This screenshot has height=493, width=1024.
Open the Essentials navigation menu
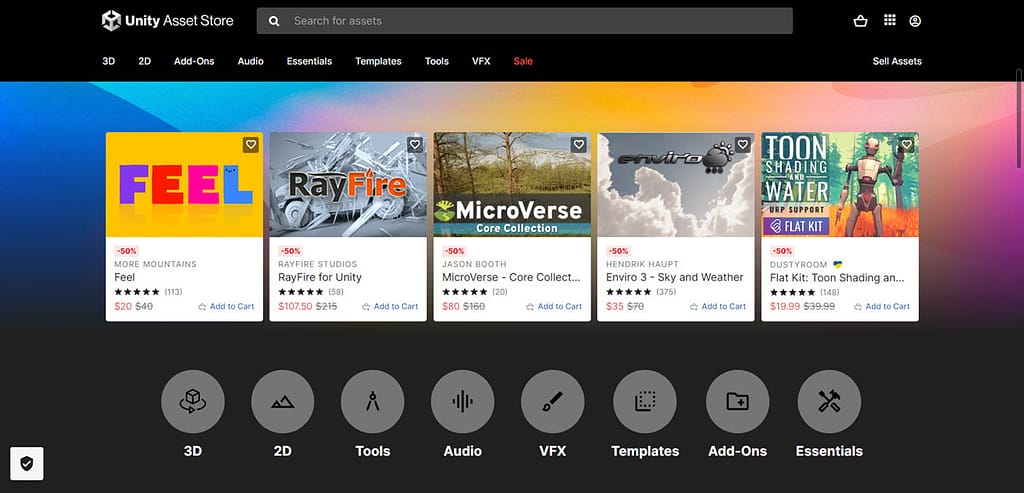pos(310,61)
